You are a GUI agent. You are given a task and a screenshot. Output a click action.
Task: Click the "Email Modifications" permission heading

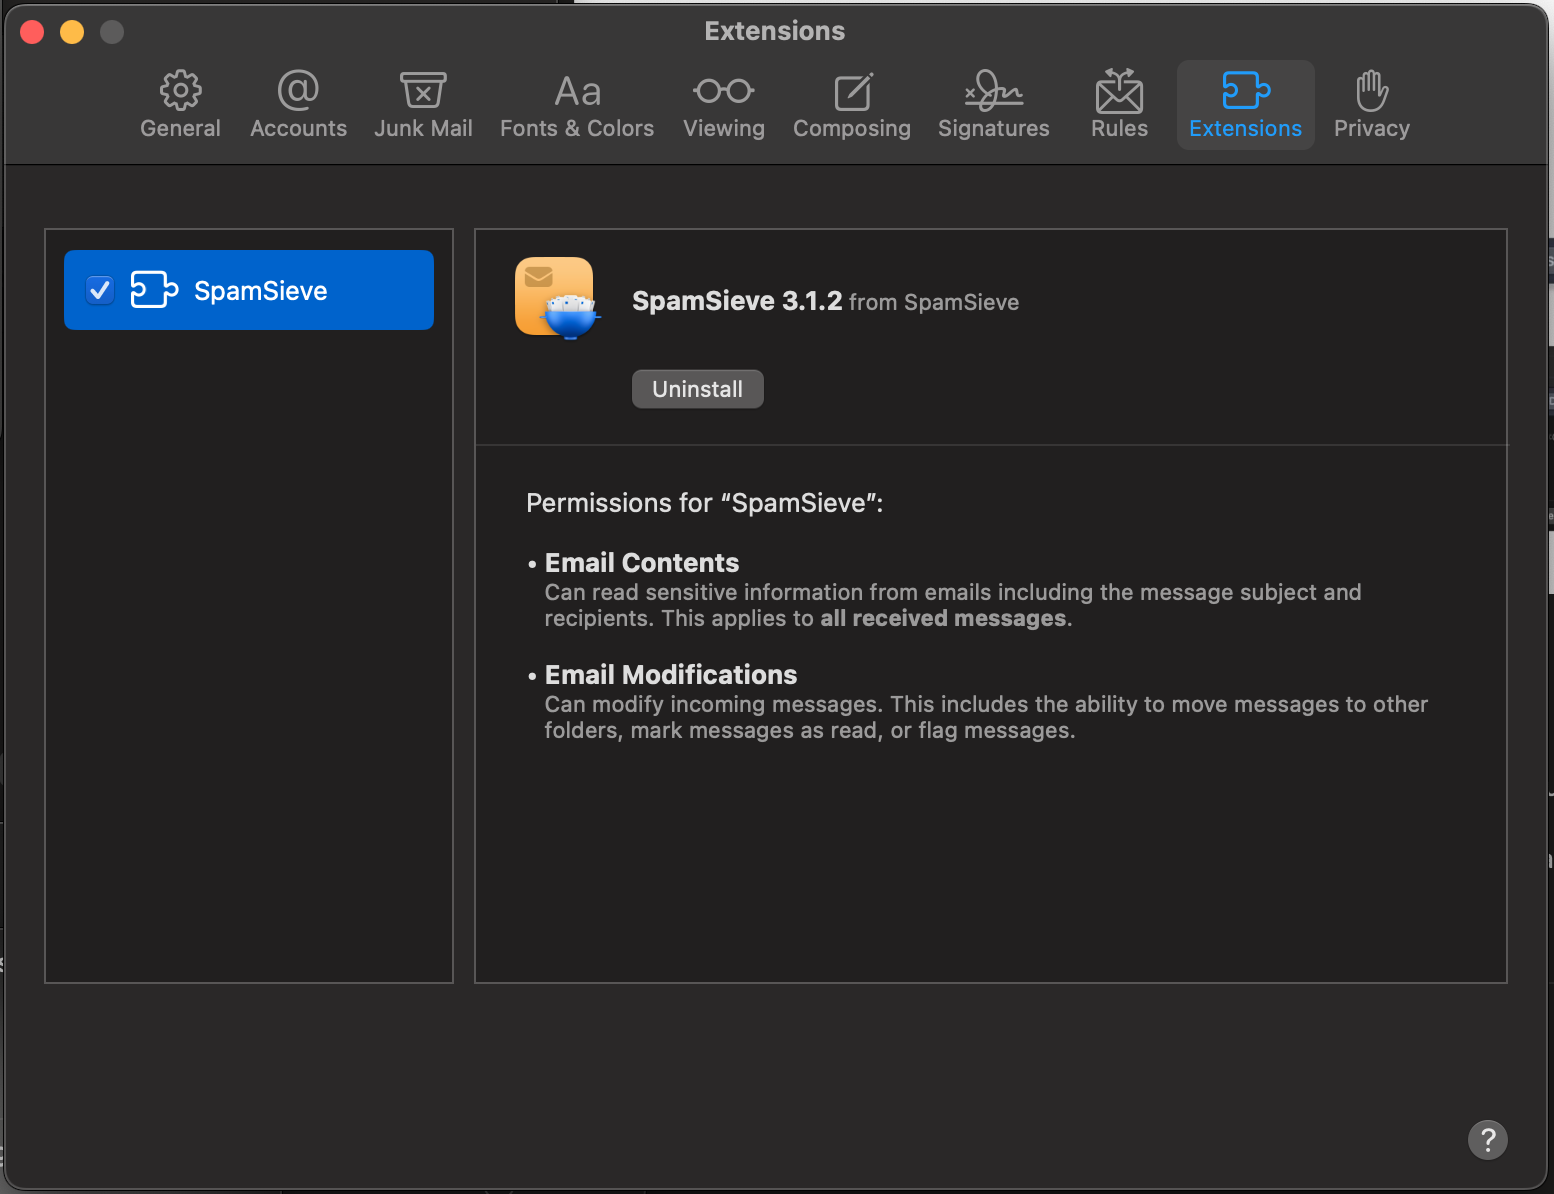point(671,675)
